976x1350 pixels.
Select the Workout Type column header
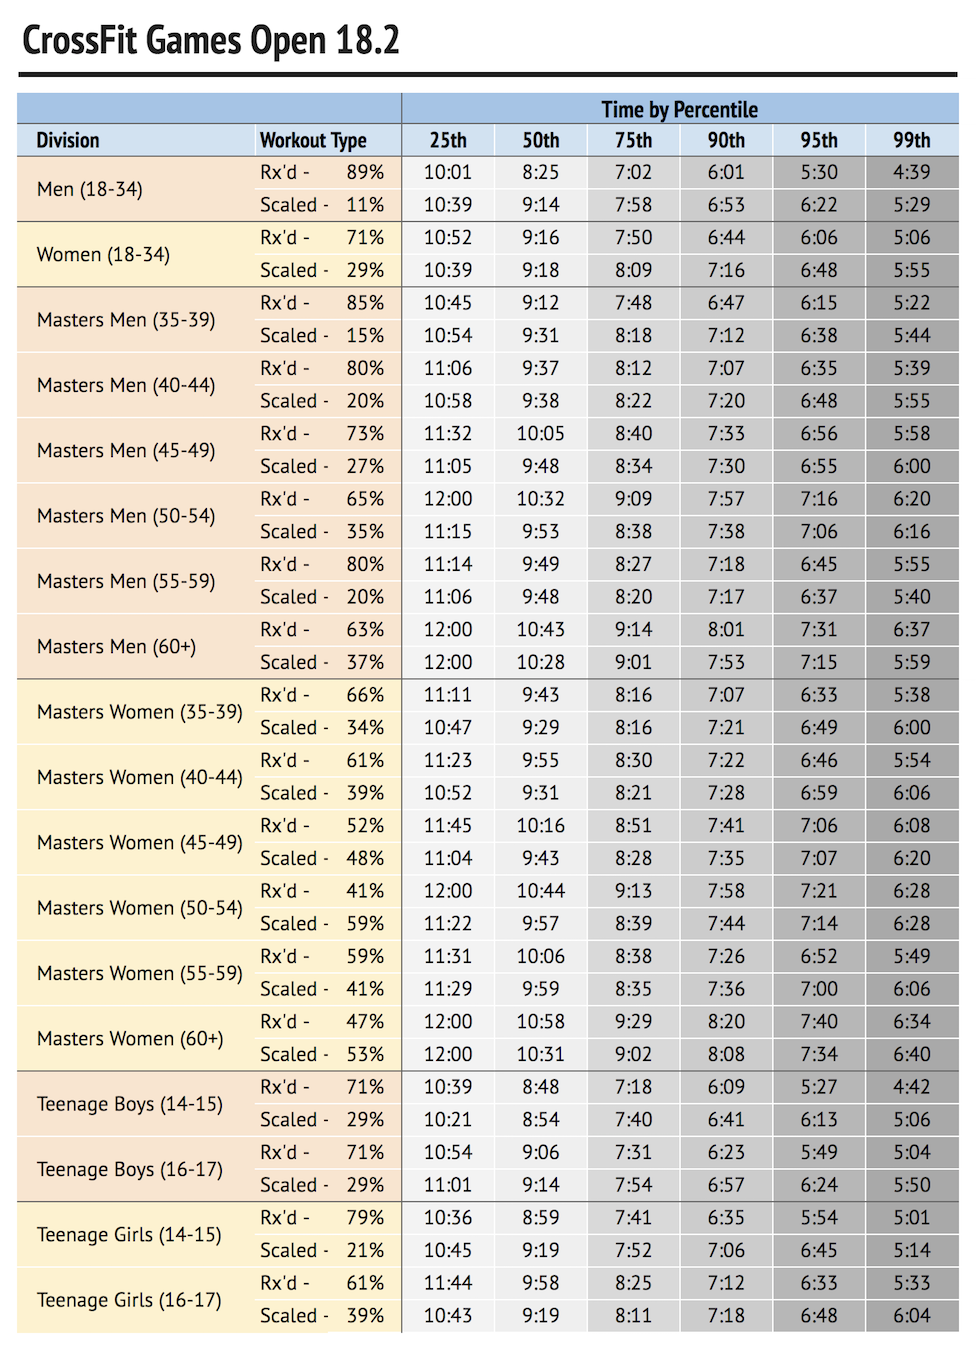pos(313,140)
